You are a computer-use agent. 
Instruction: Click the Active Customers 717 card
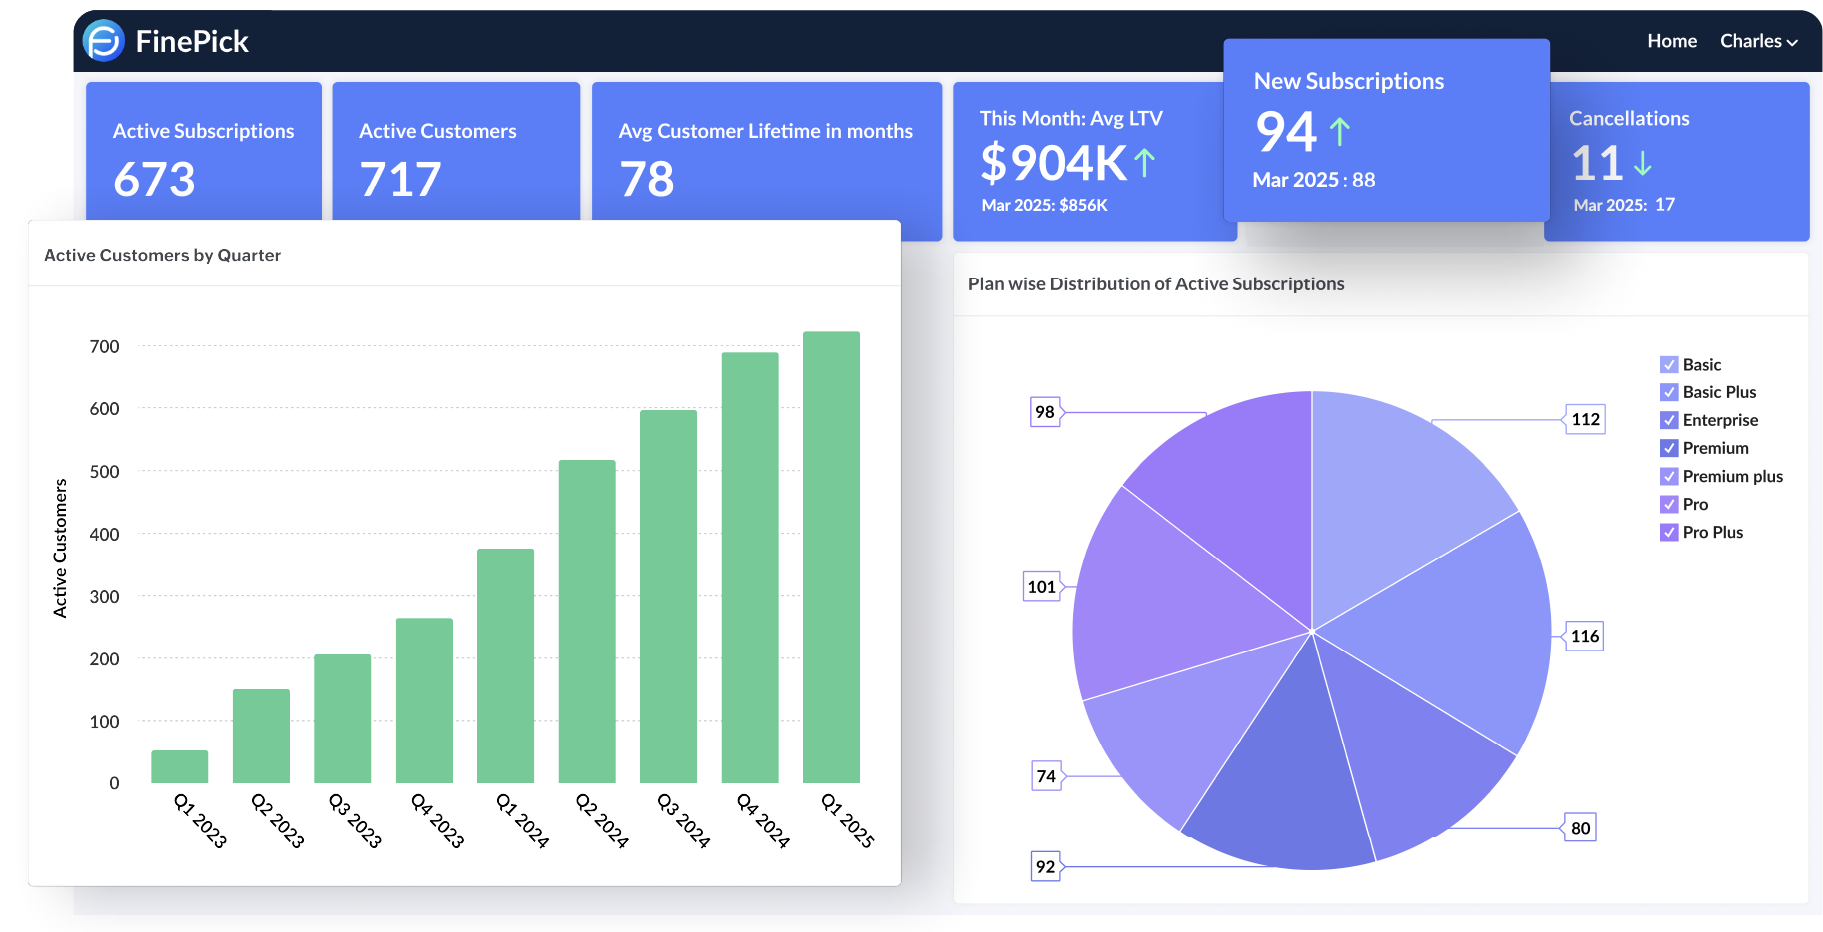(456, 151)
